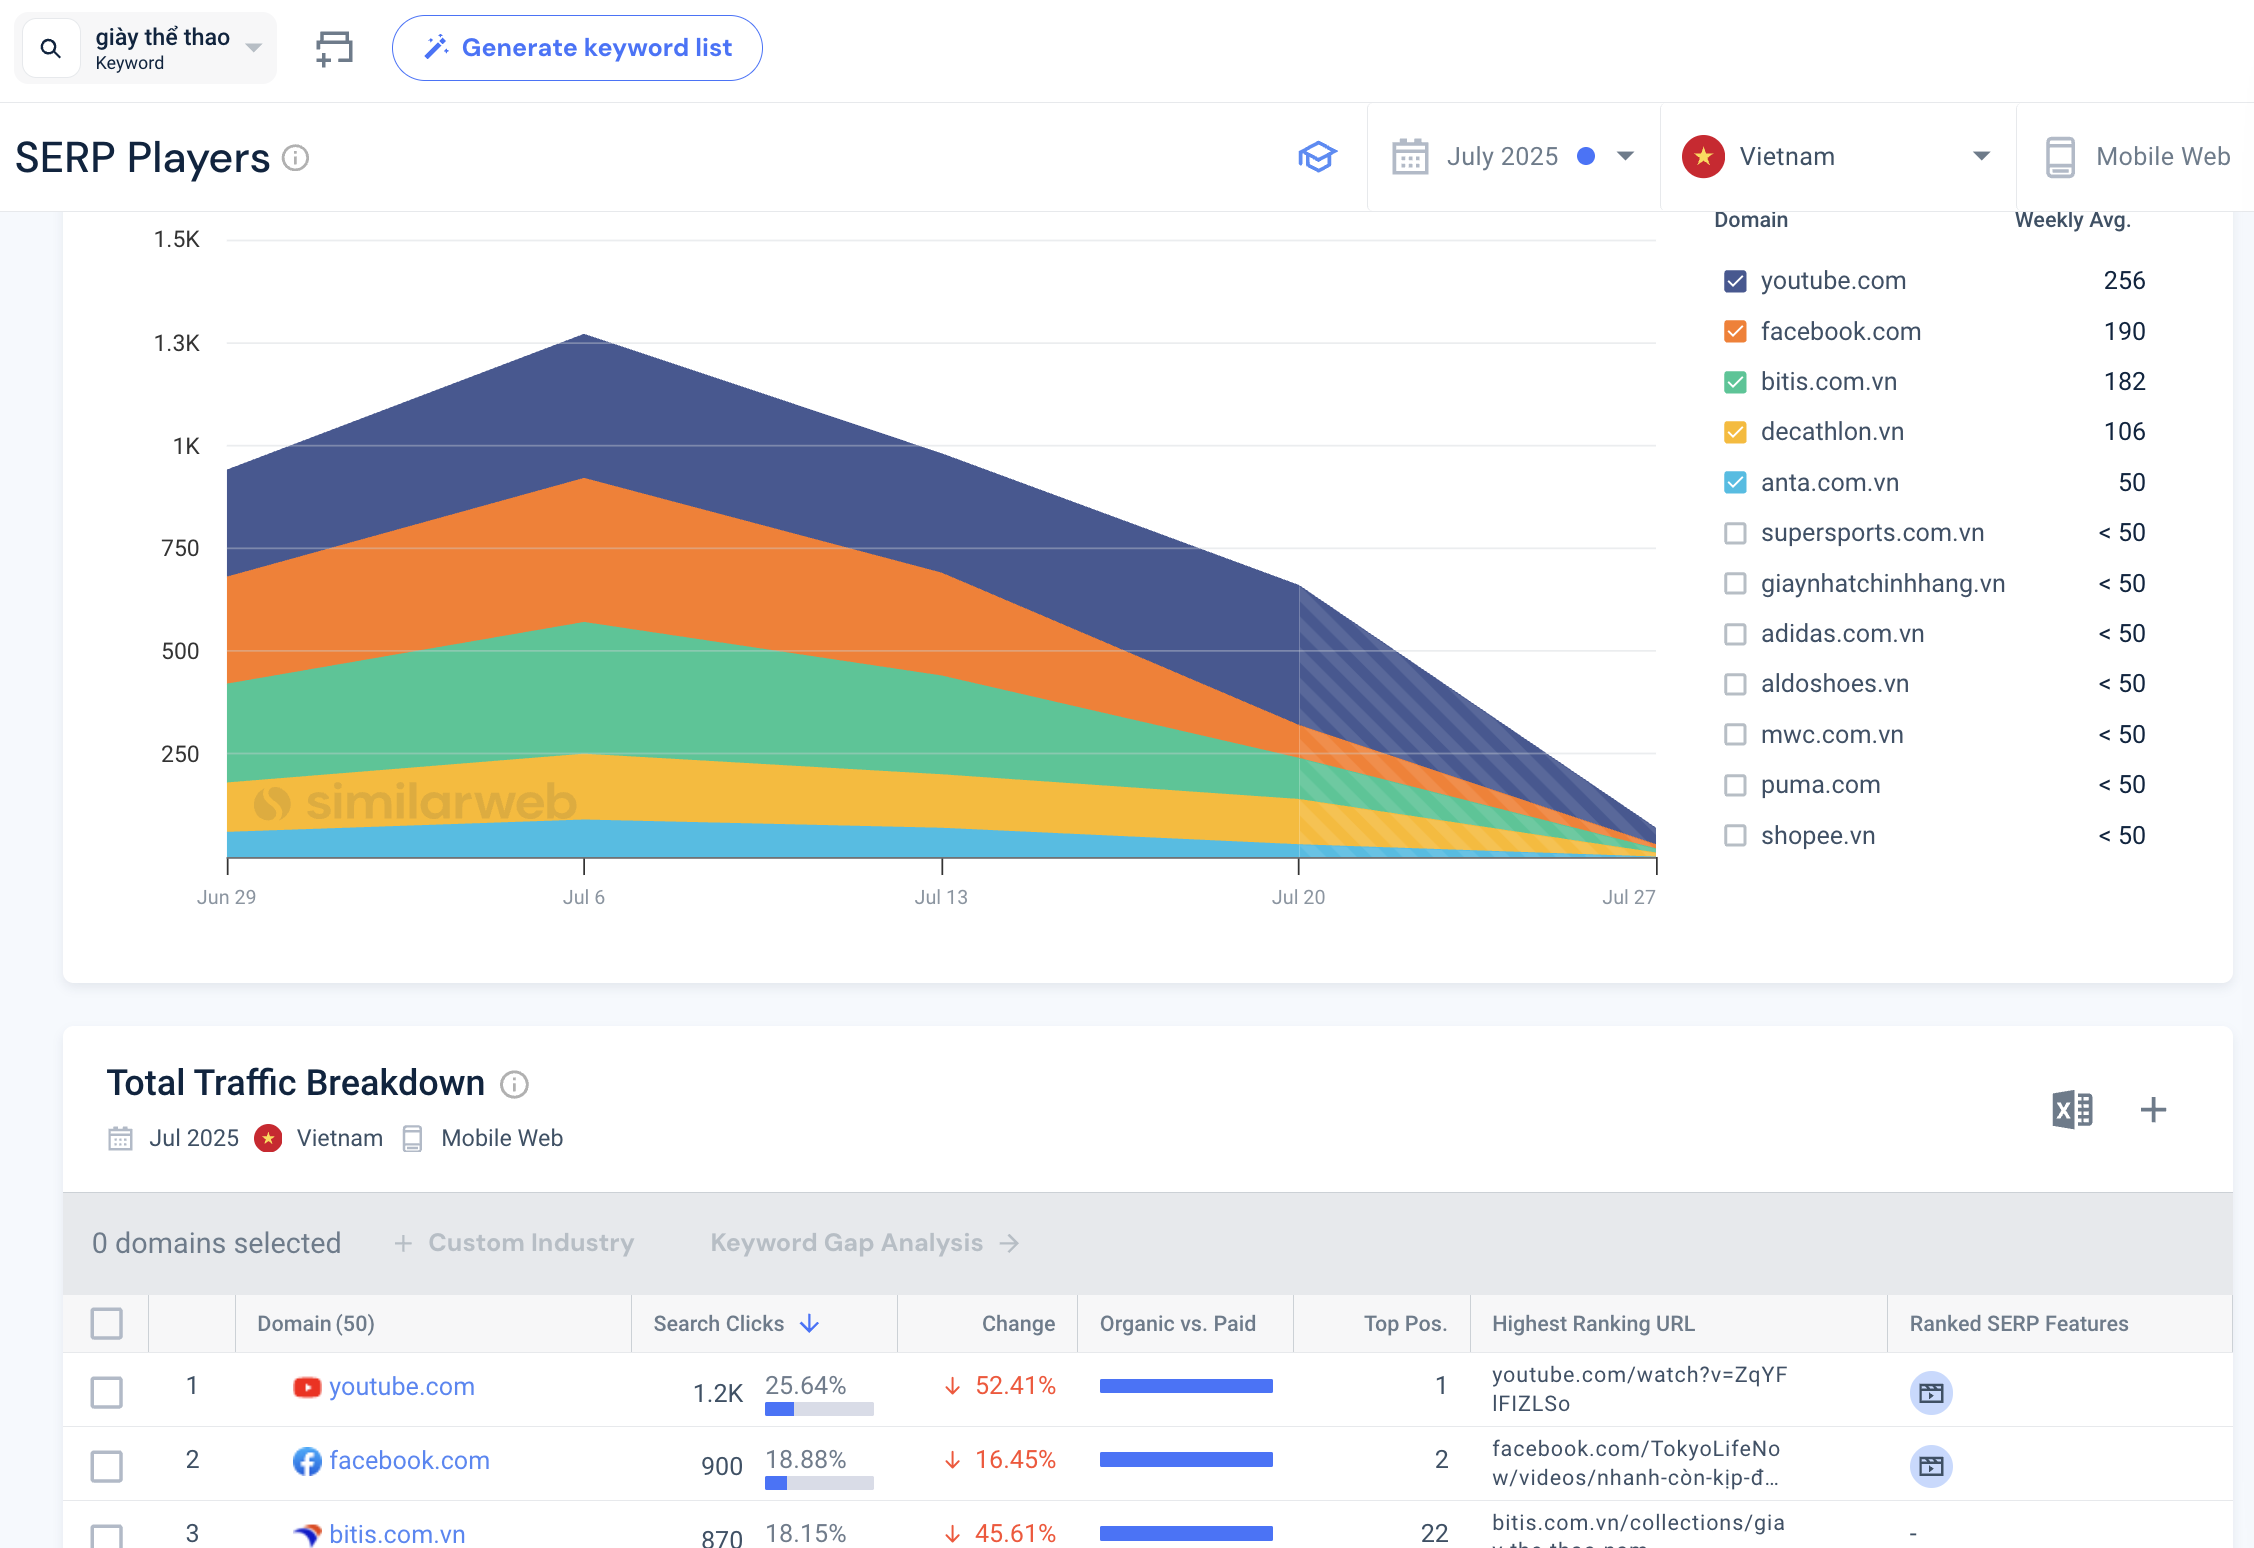
Task: Click Highest Ranking URL column header
Action: pos(1593,1324)
